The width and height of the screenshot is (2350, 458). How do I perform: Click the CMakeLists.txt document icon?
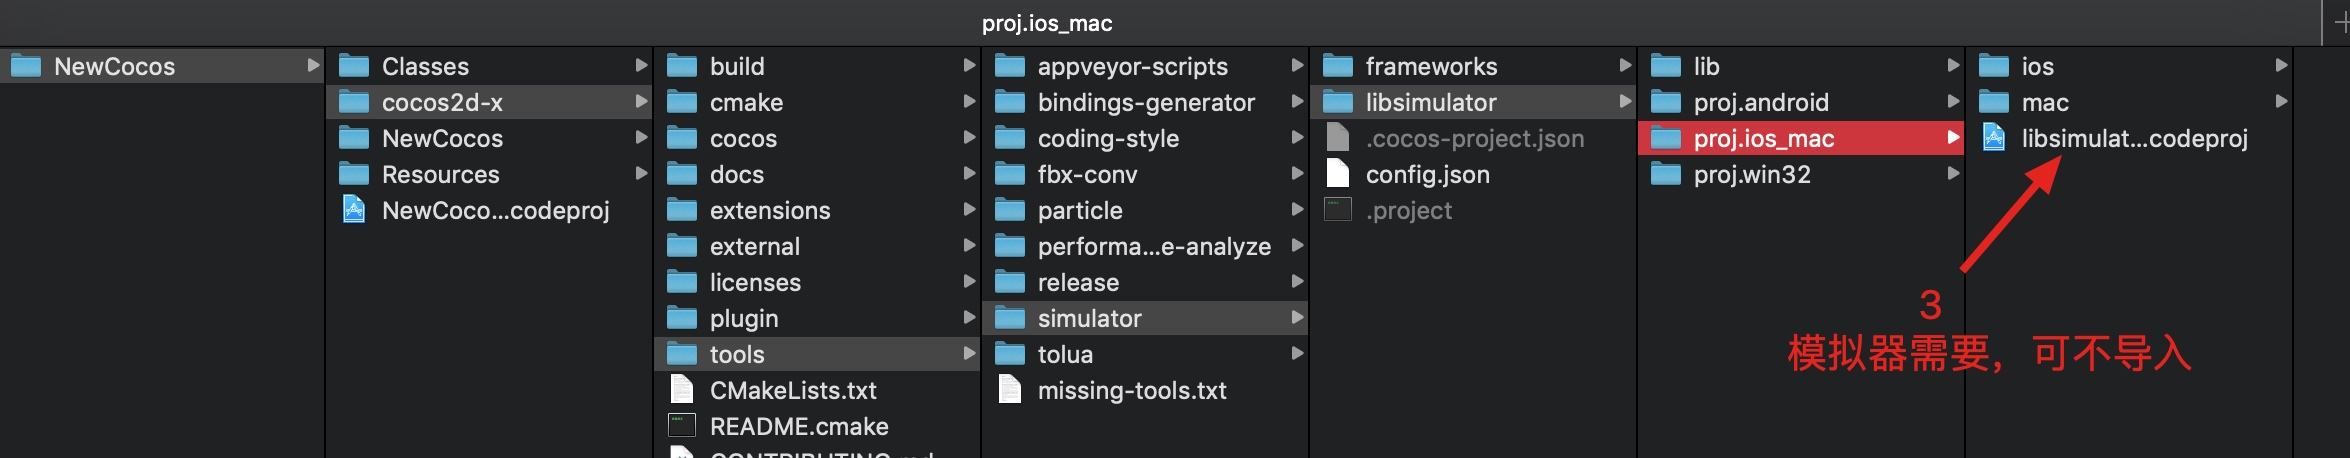point(682,390)
